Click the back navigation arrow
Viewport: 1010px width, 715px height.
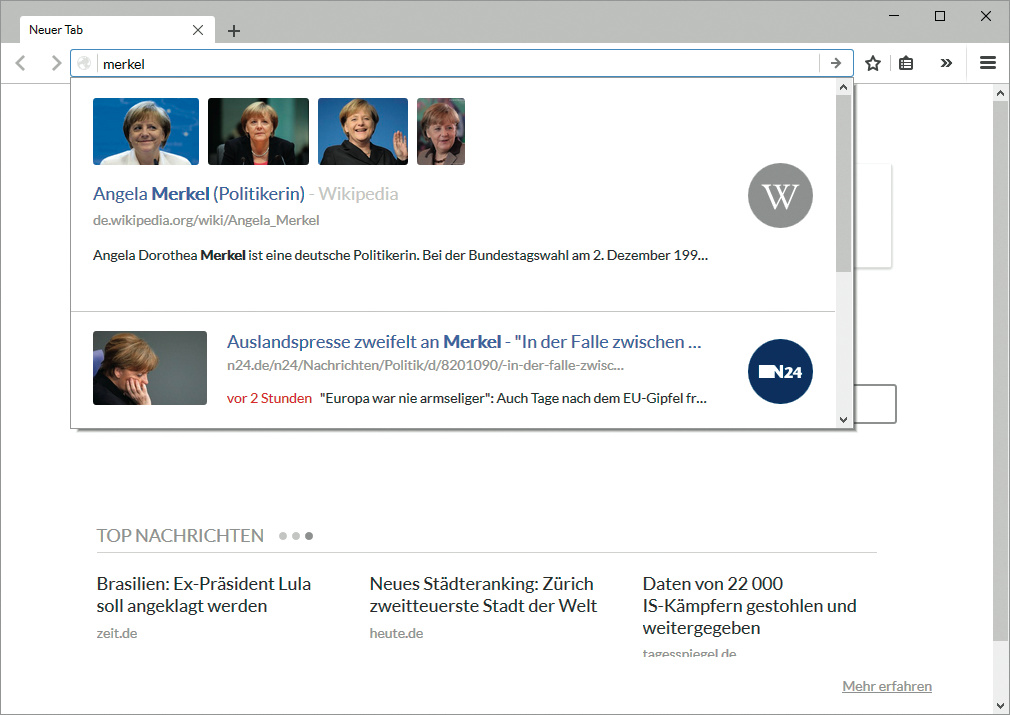coord(20,63)
